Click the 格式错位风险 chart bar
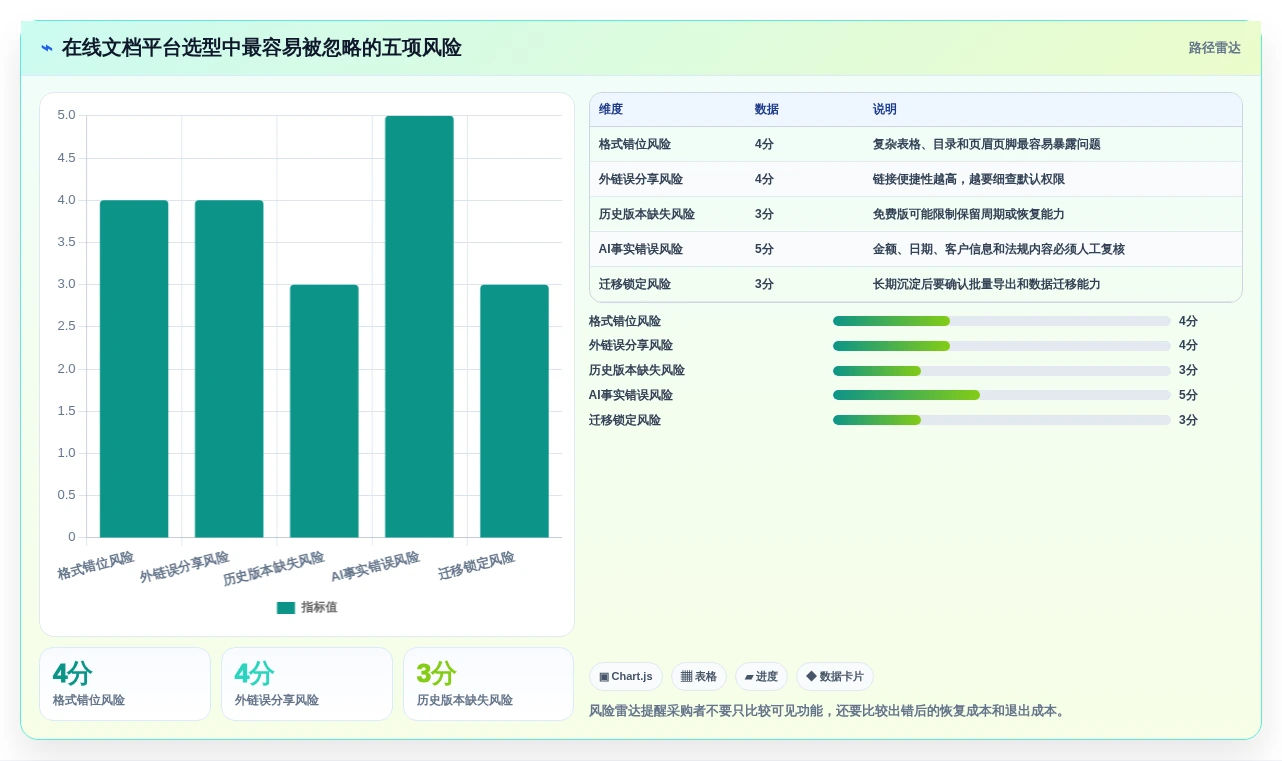Viewport: 1282px width, 761px height. (x=134, y=369)
